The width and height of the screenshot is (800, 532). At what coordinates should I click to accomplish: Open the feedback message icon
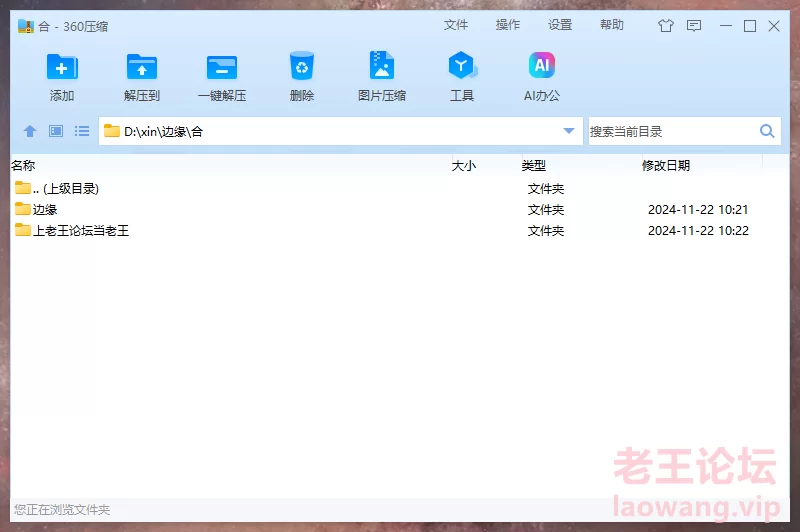[694, 26]
